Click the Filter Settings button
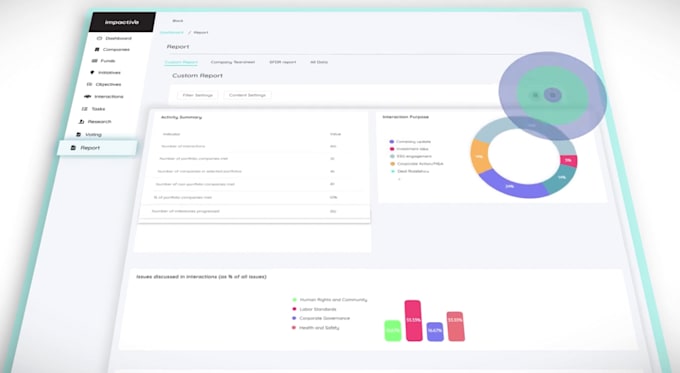Viewport: 680px width, 373px height. point(198,95)
